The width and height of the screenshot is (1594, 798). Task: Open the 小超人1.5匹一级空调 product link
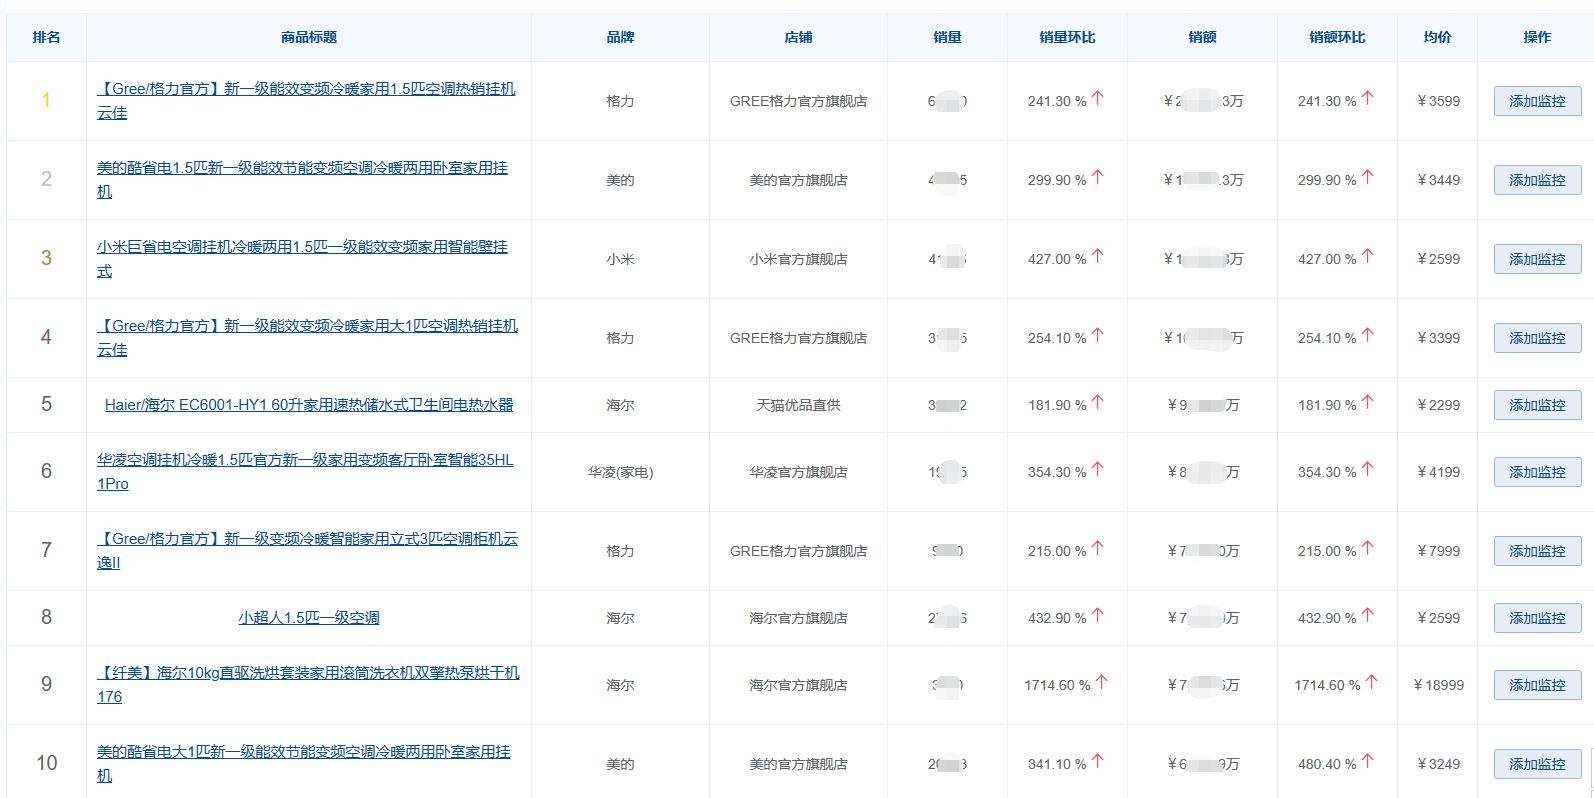pyautogui.click(x=308, y=618)
